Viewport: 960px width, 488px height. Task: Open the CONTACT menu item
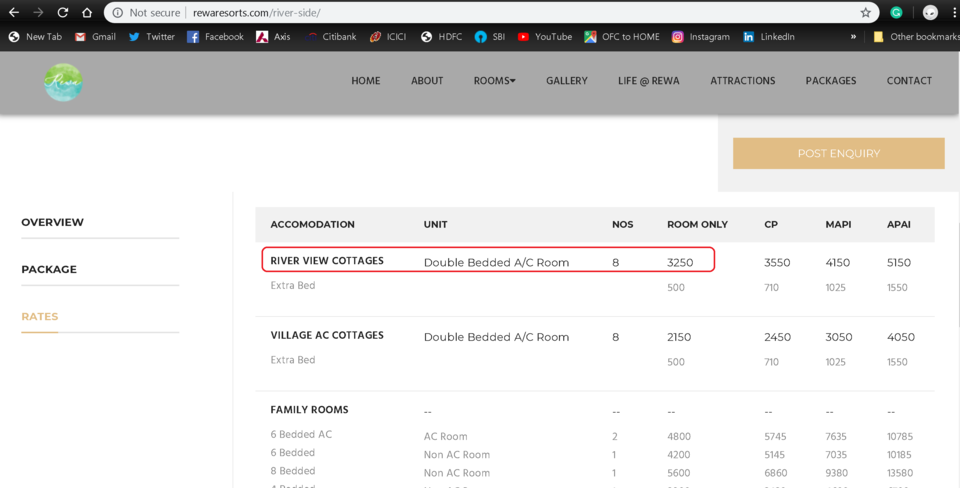[x=909, y=81]
